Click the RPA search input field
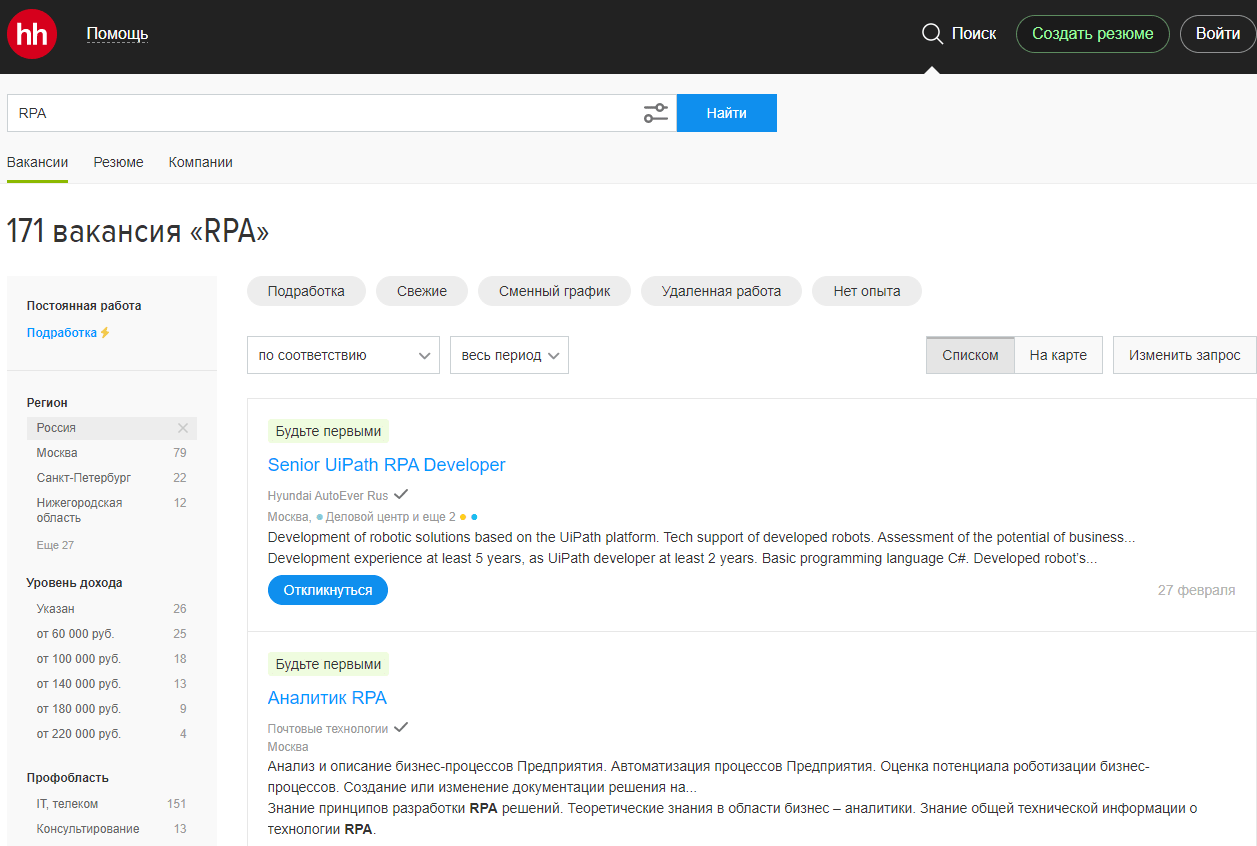Image resolution: width=1257 pixels, height=846 pixels. (x=320, y=113)
